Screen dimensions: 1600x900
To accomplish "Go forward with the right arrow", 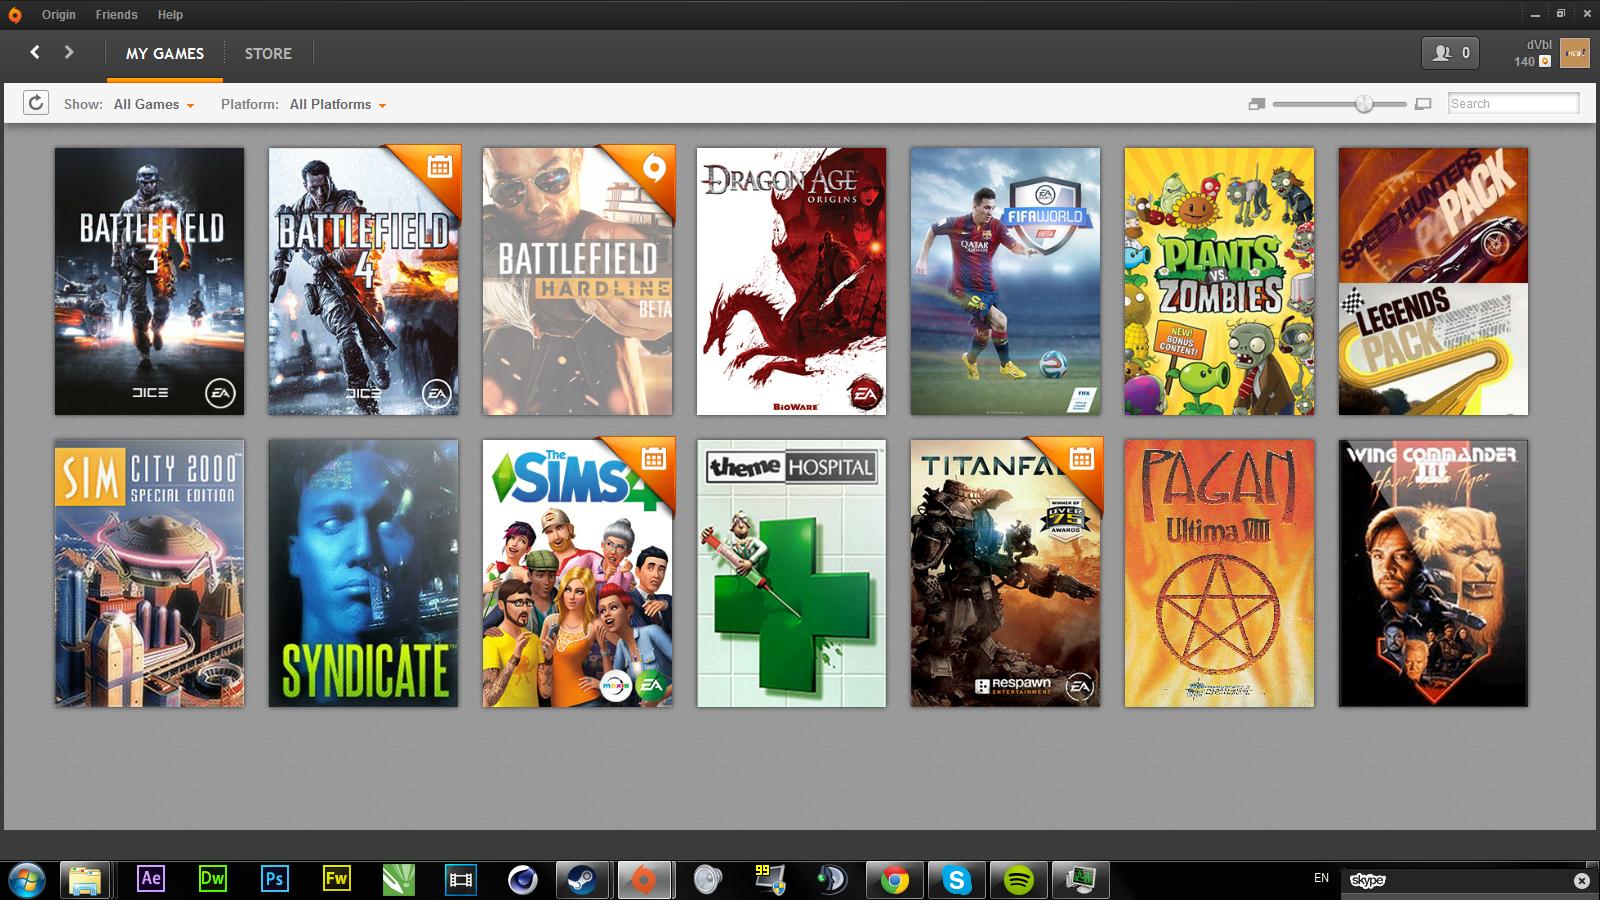I will [x=69, y=52].
